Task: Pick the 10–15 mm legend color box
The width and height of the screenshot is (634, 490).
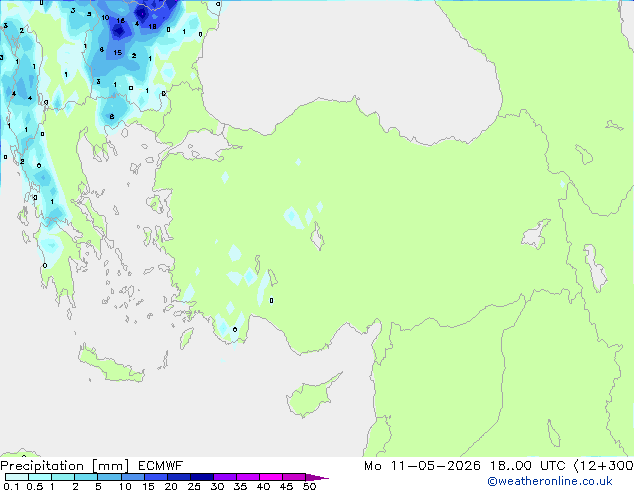Action: point(133,477)
